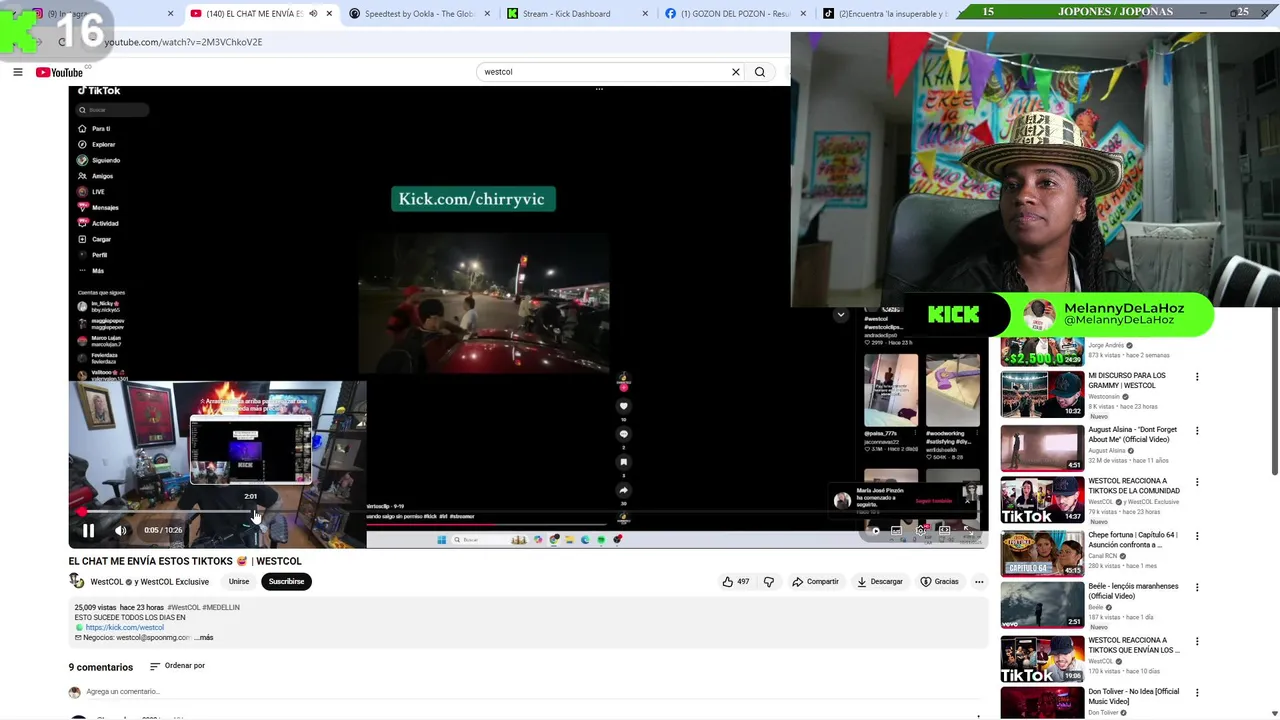Open options menu for August Alsina video

pos(1197,431)
